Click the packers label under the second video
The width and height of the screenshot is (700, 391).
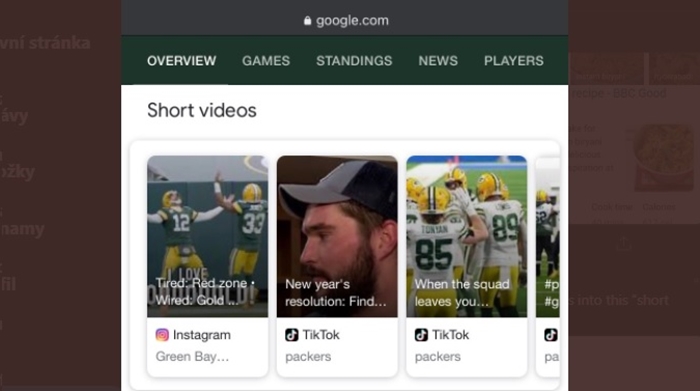point(308,357)
